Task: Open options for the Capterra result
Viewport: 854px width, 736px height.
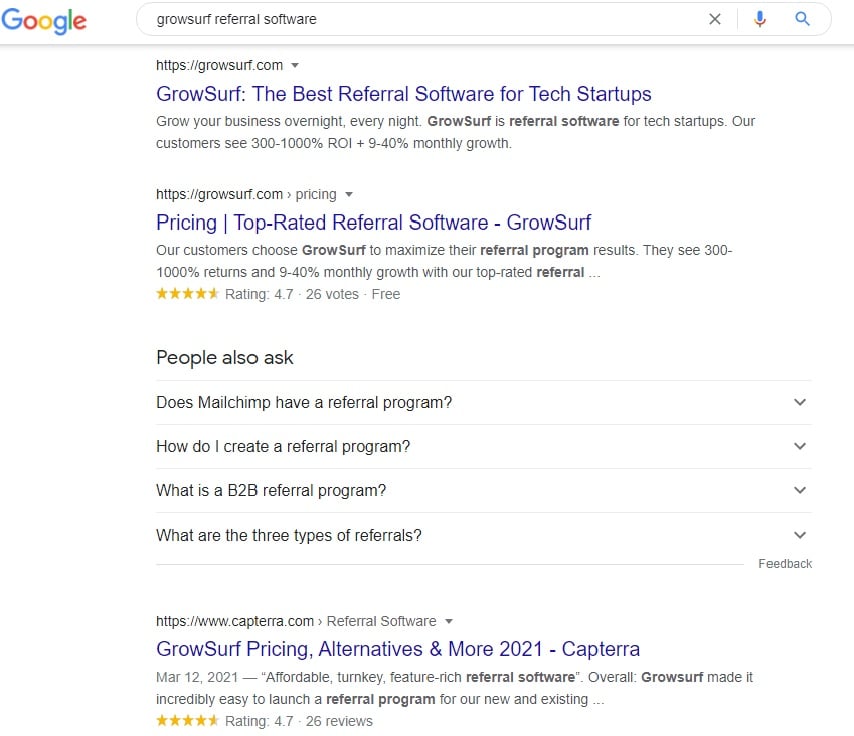Action: coord(449,621)
